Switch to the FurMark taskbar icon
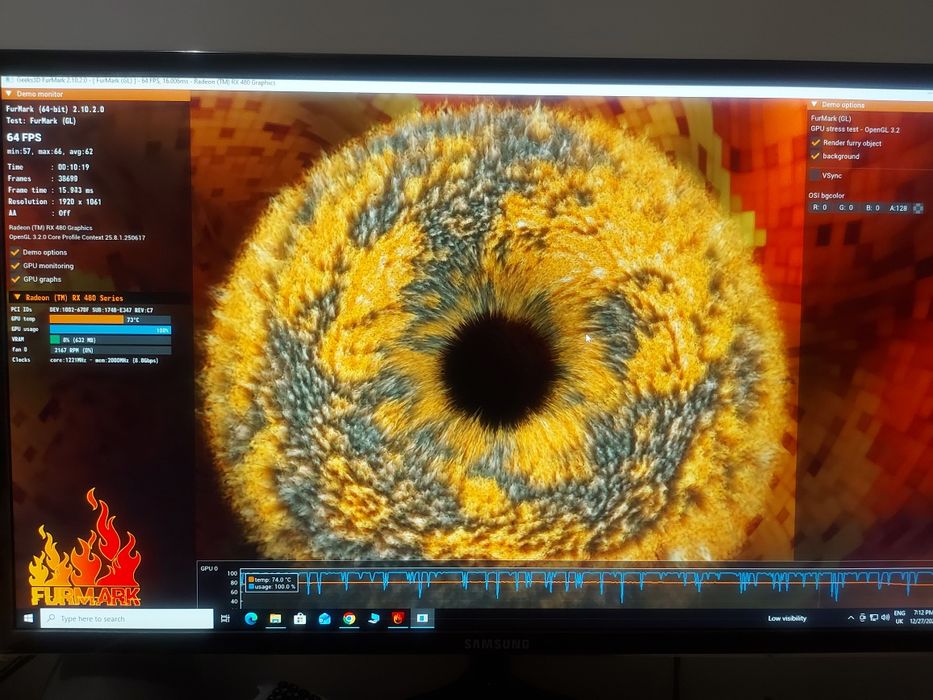This screenshot has height=700, width=933. (398, 618)
